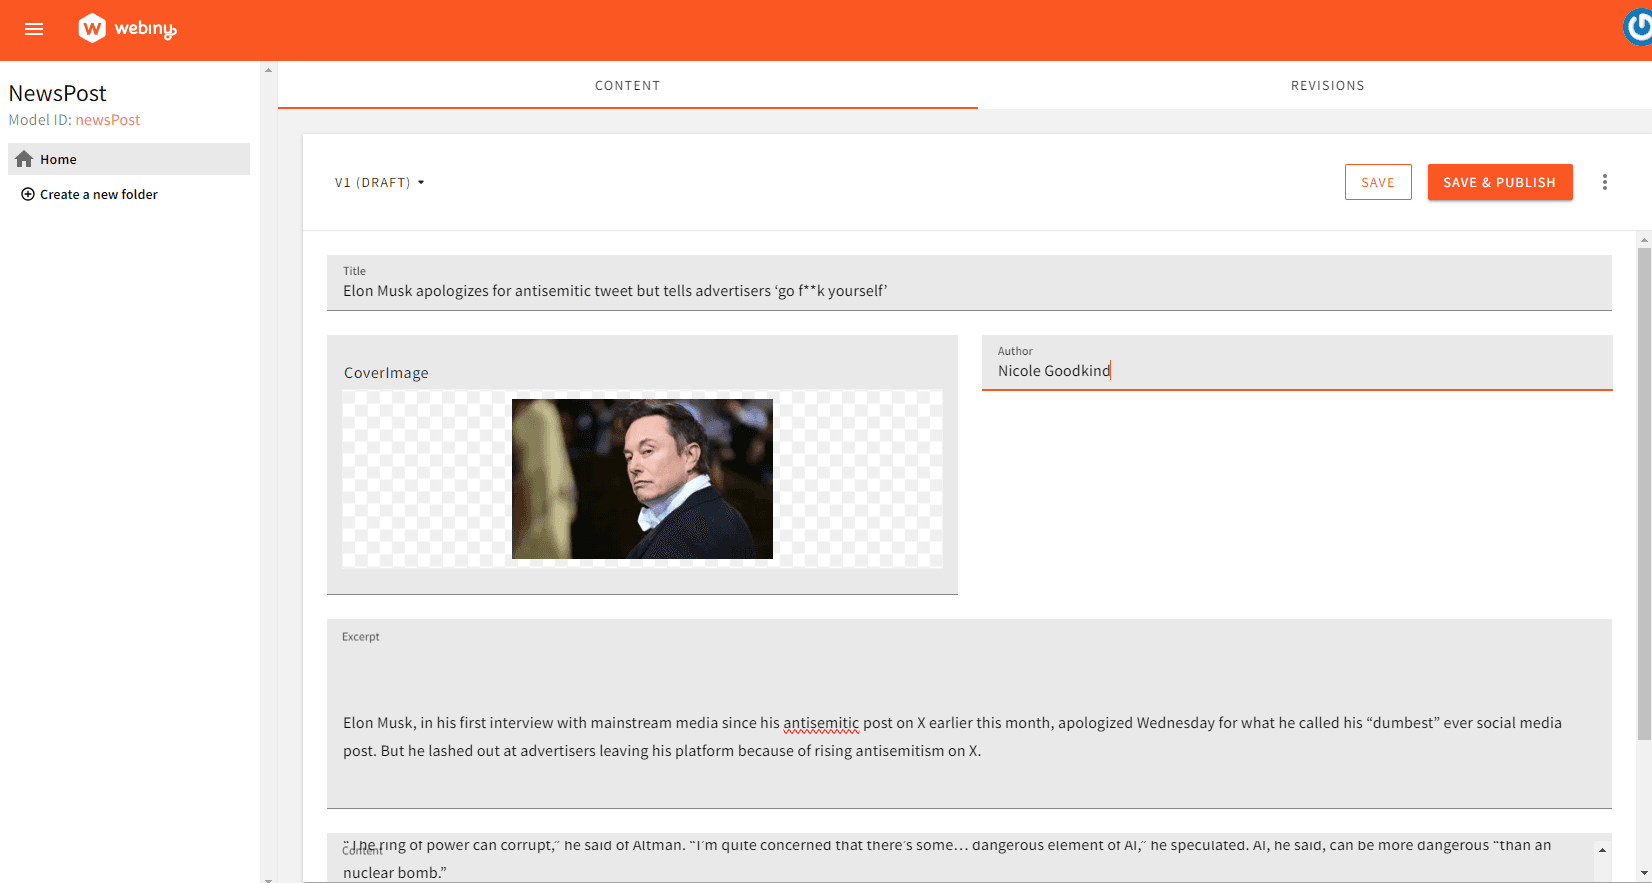Switch to the Revisions tab
Screen dimensions: 1652x883
point(1327,86)
